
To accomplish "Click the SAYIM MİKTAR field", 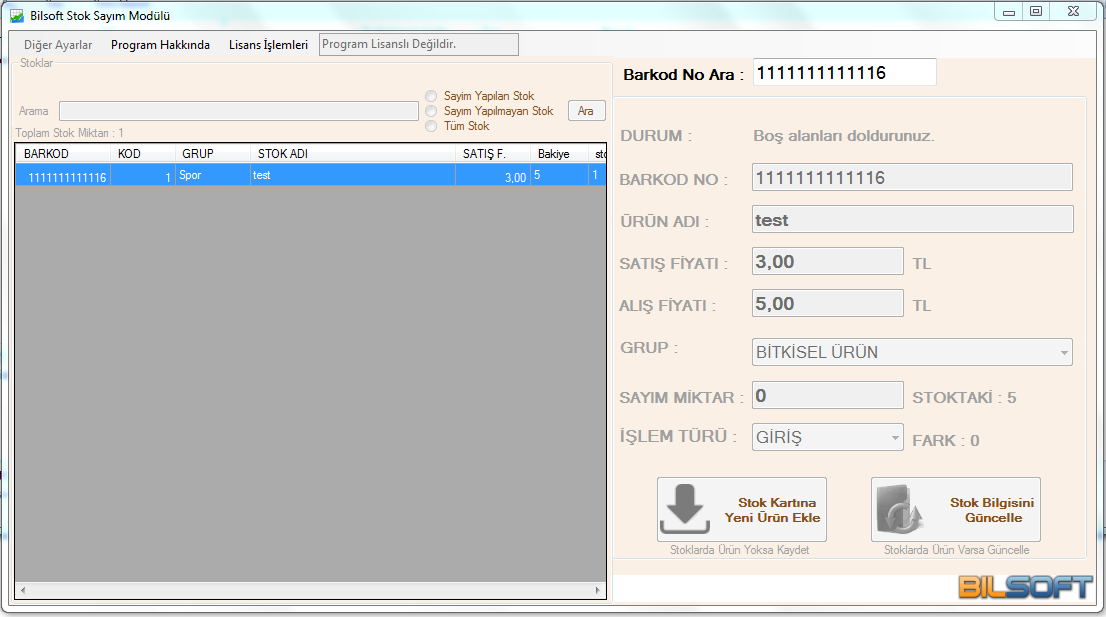I will point(827,396).
